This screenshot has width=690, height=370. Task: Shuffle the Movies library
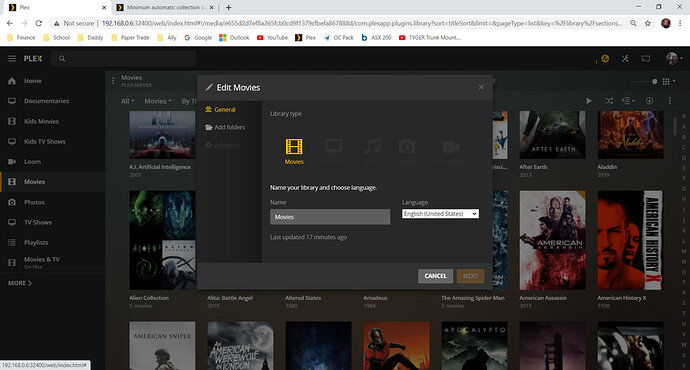click(x=609, y=101)
